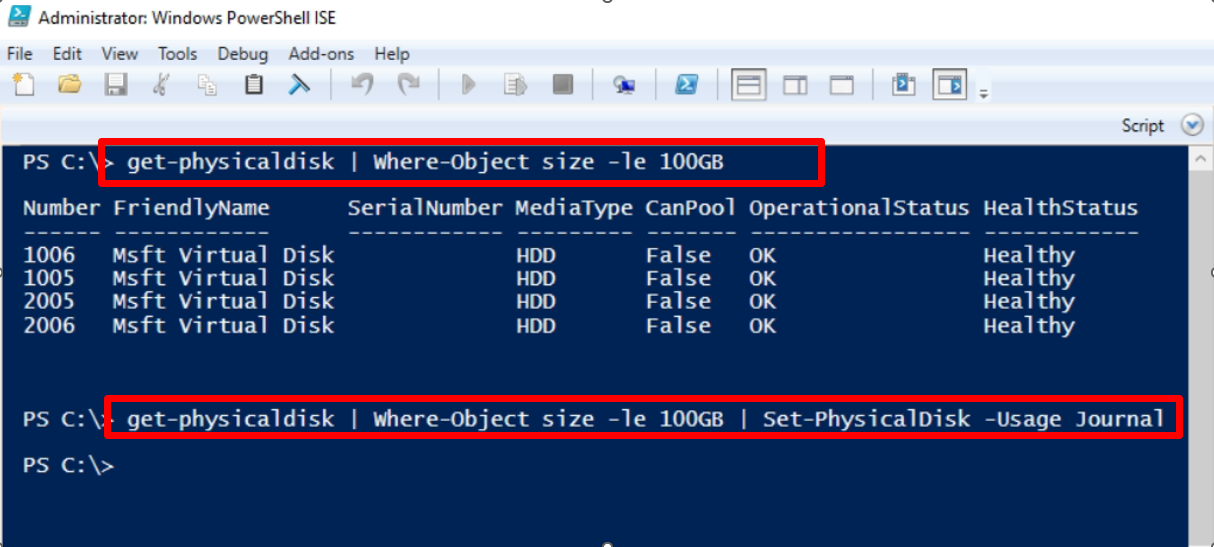The height and width of the screenshot is (547, 1214).
Task: Show Command Window icon
Action: [904, 85]
